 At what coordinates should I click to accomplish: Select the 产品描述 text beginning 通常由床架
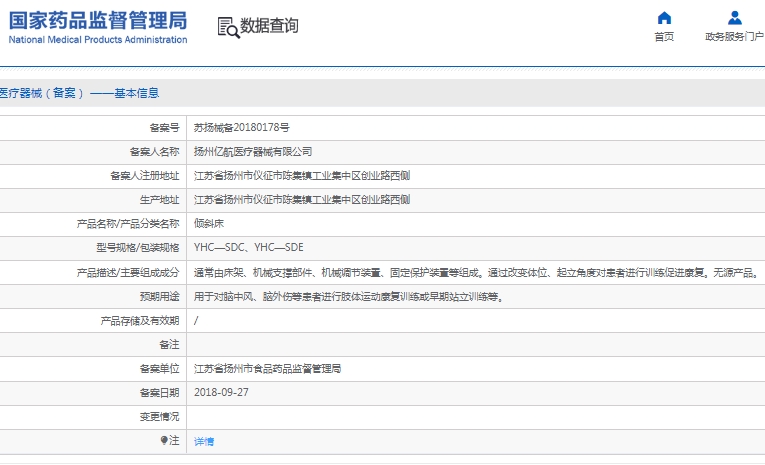pos(476,272)
